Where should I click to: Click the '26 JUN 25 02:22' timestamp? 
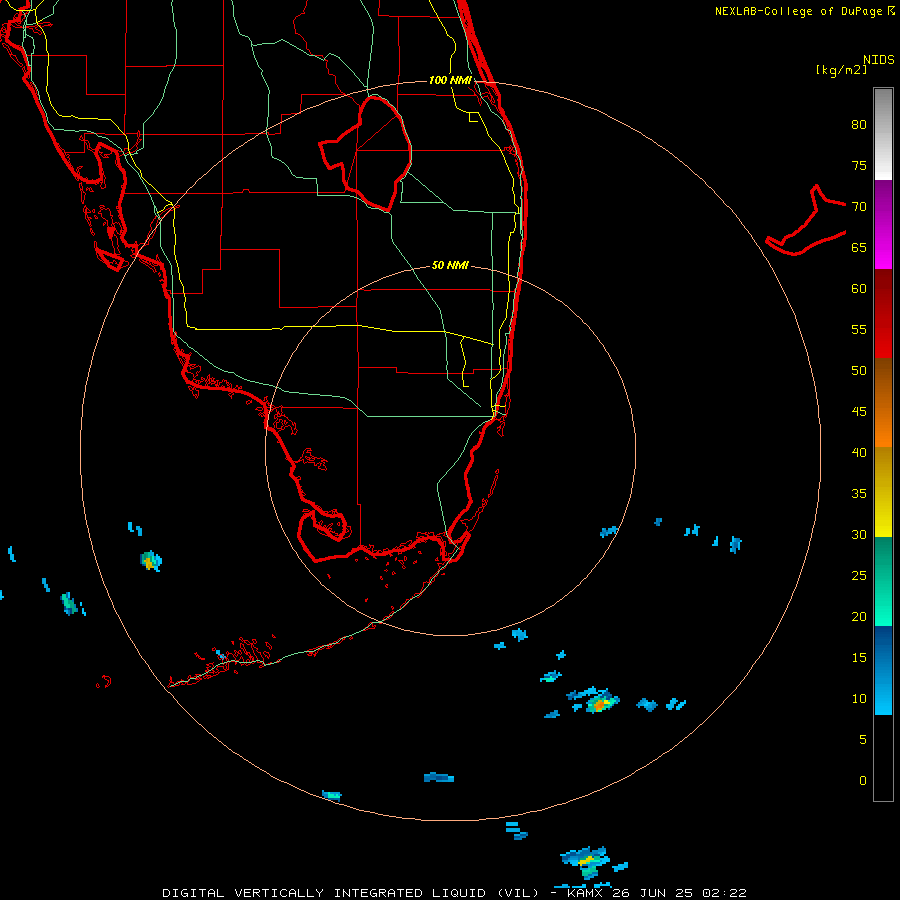(x=679, y=893)
